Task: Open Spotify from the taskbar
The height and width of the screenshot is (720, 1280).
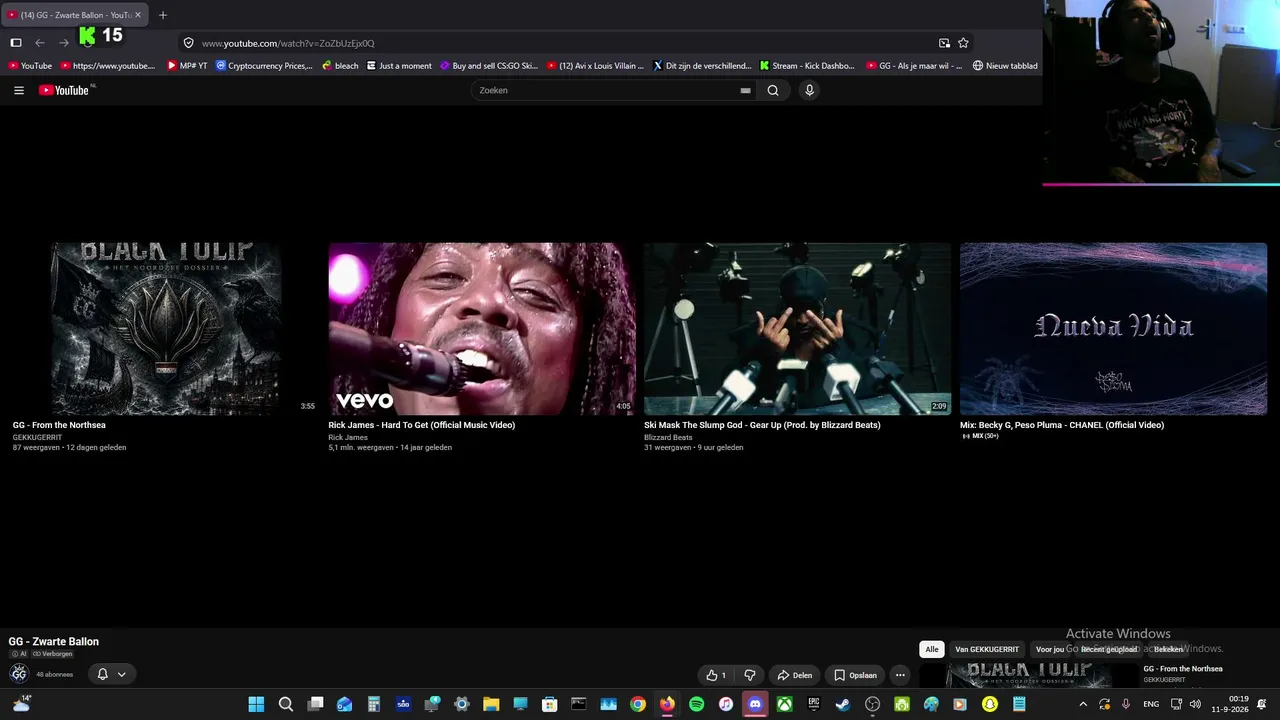Action: [696, 704]
